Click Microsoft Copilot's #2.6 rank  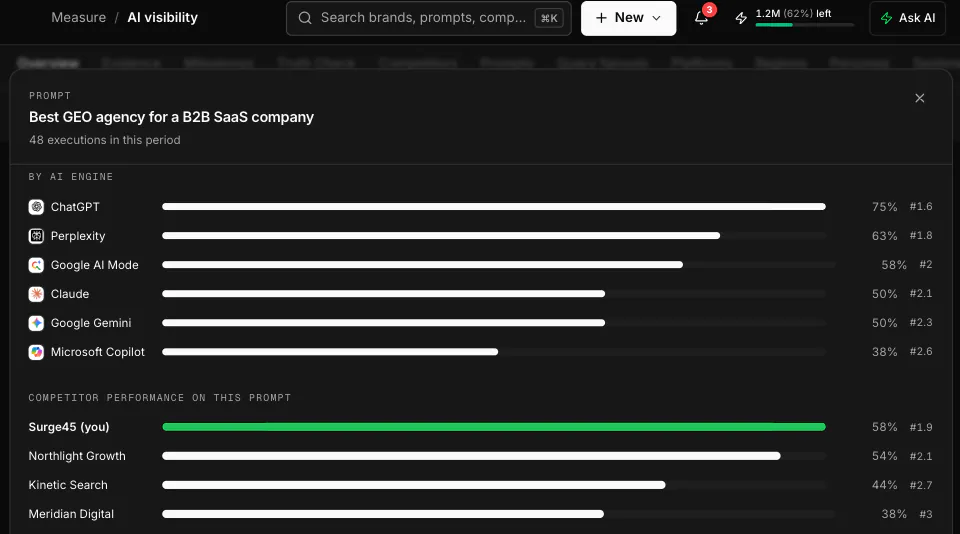pos(921,352)
